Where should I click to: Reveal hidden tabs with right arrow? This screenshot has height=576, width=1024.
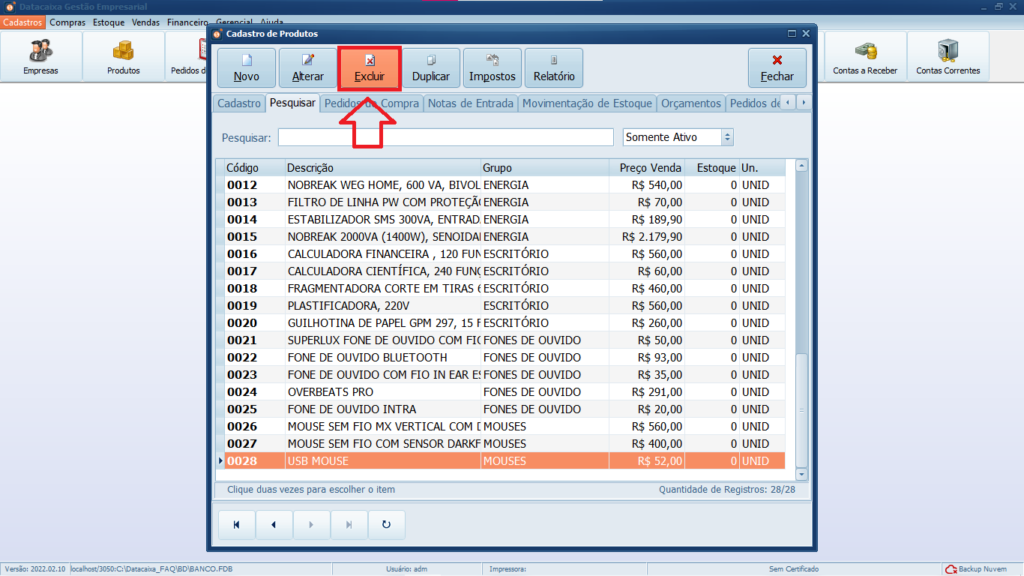tap(803, 103)
